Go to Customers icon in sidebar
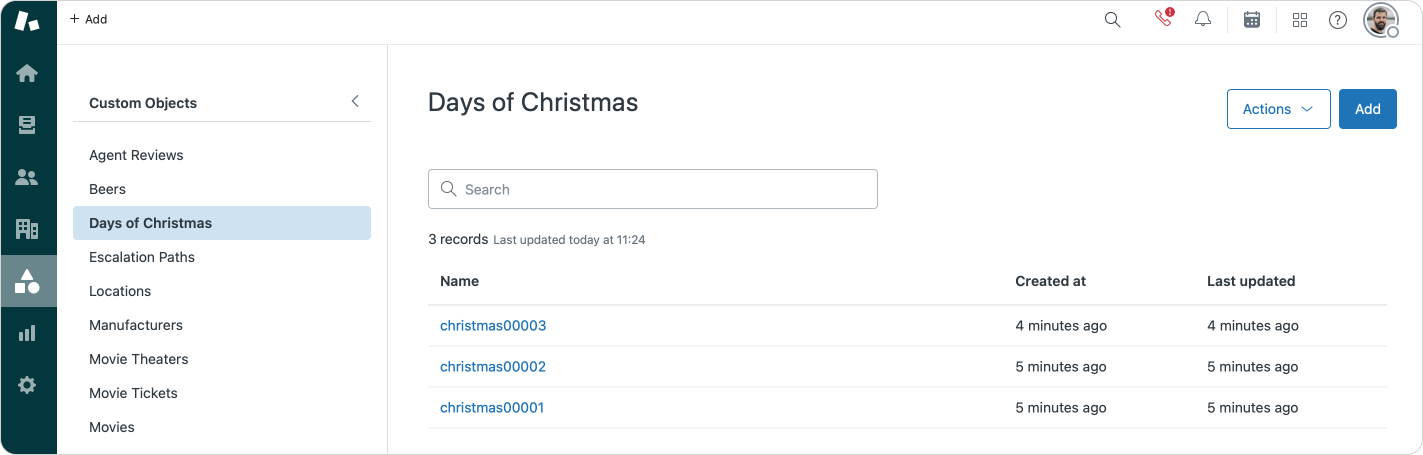Screen dimensions: 1423x455 click(27, 178)
